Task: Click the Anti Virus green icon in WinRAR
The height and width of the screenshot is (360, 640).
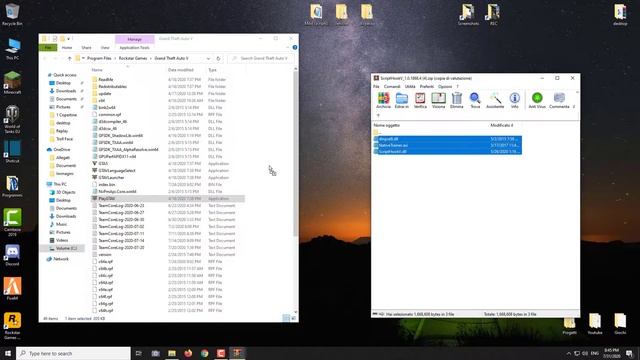Action: tap(537, 100)
